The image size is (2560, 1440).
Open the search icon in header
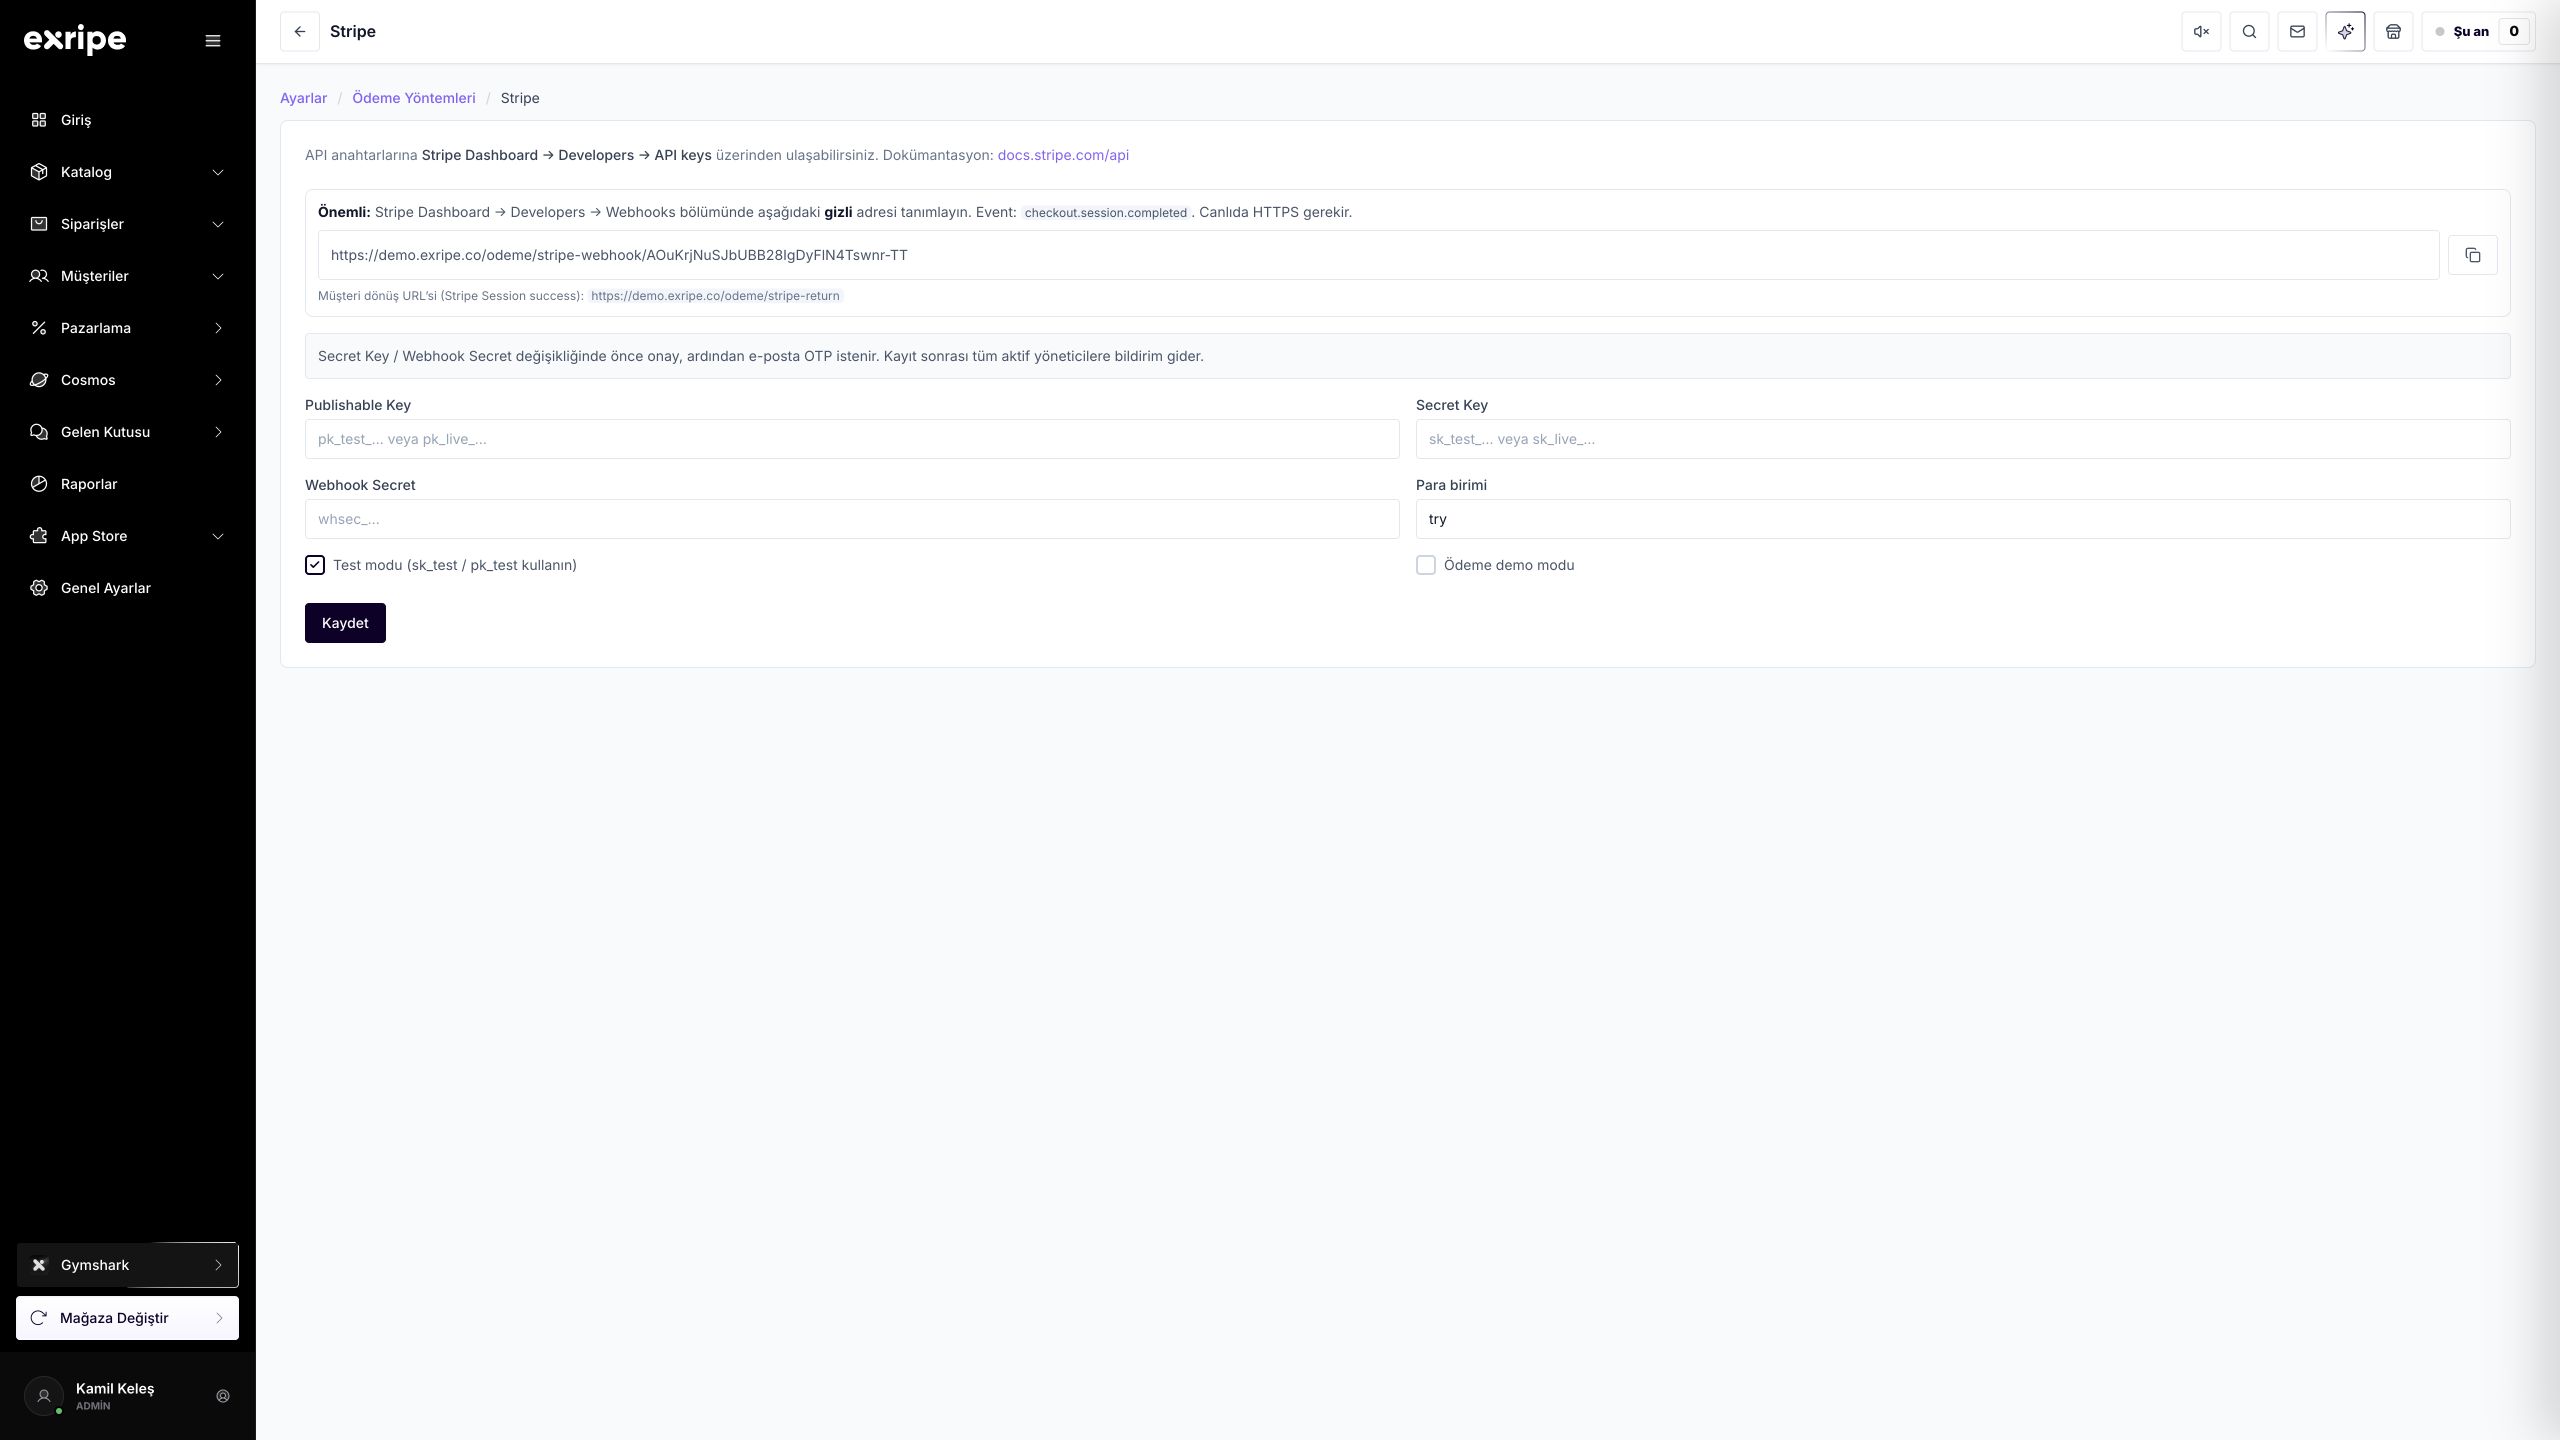tap(2249, 32)
